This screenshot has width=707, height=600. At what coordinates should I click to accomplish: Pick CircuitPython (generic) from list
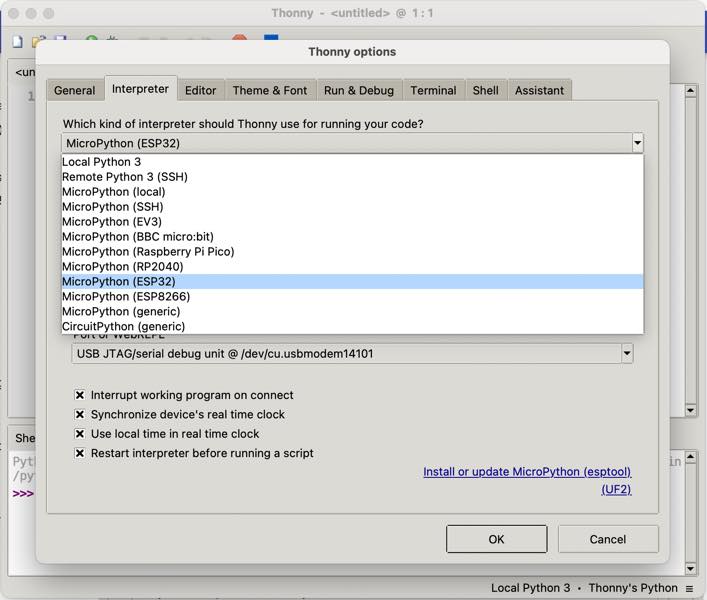pos(352,326)
